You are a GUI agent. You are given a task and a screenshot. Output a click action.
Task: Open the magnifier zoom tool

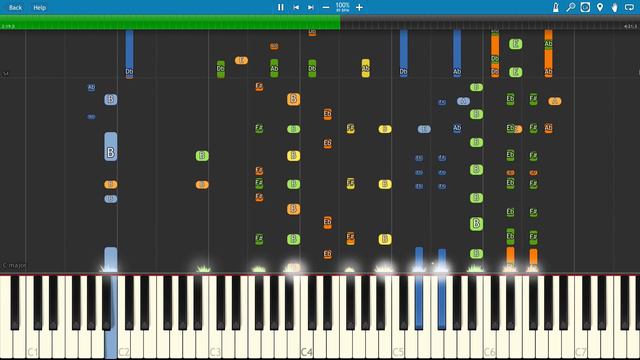(x=571, y=7)
